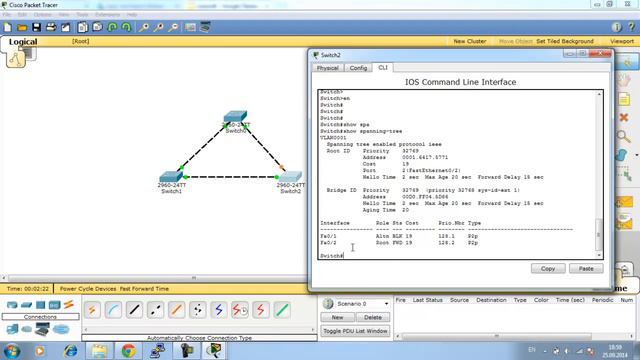Choose the Wireless Devices category
This screenshot has height=360, width=640.
click(x=54, y=305)
